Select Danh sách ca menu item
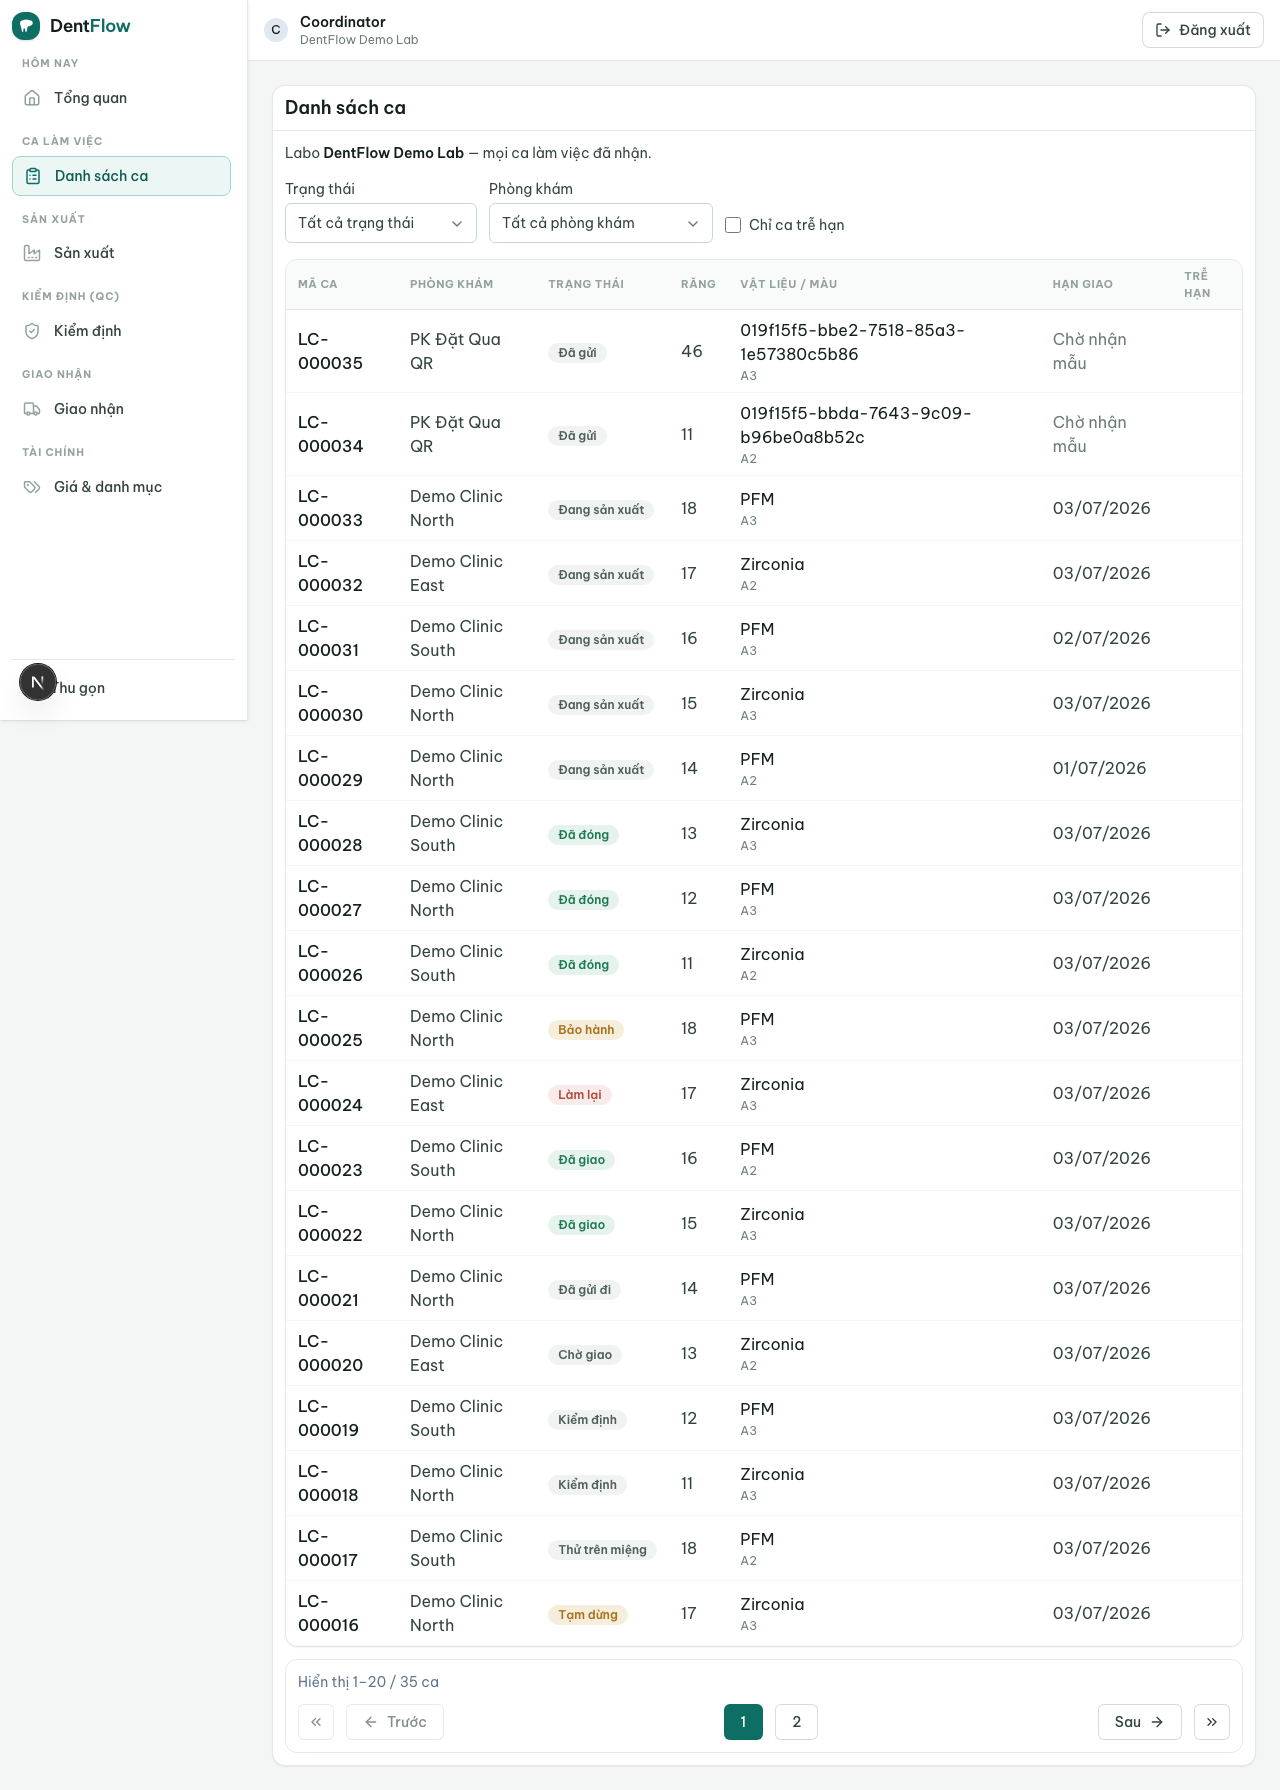The image size is (1280, 1790). tap(121, 176)
